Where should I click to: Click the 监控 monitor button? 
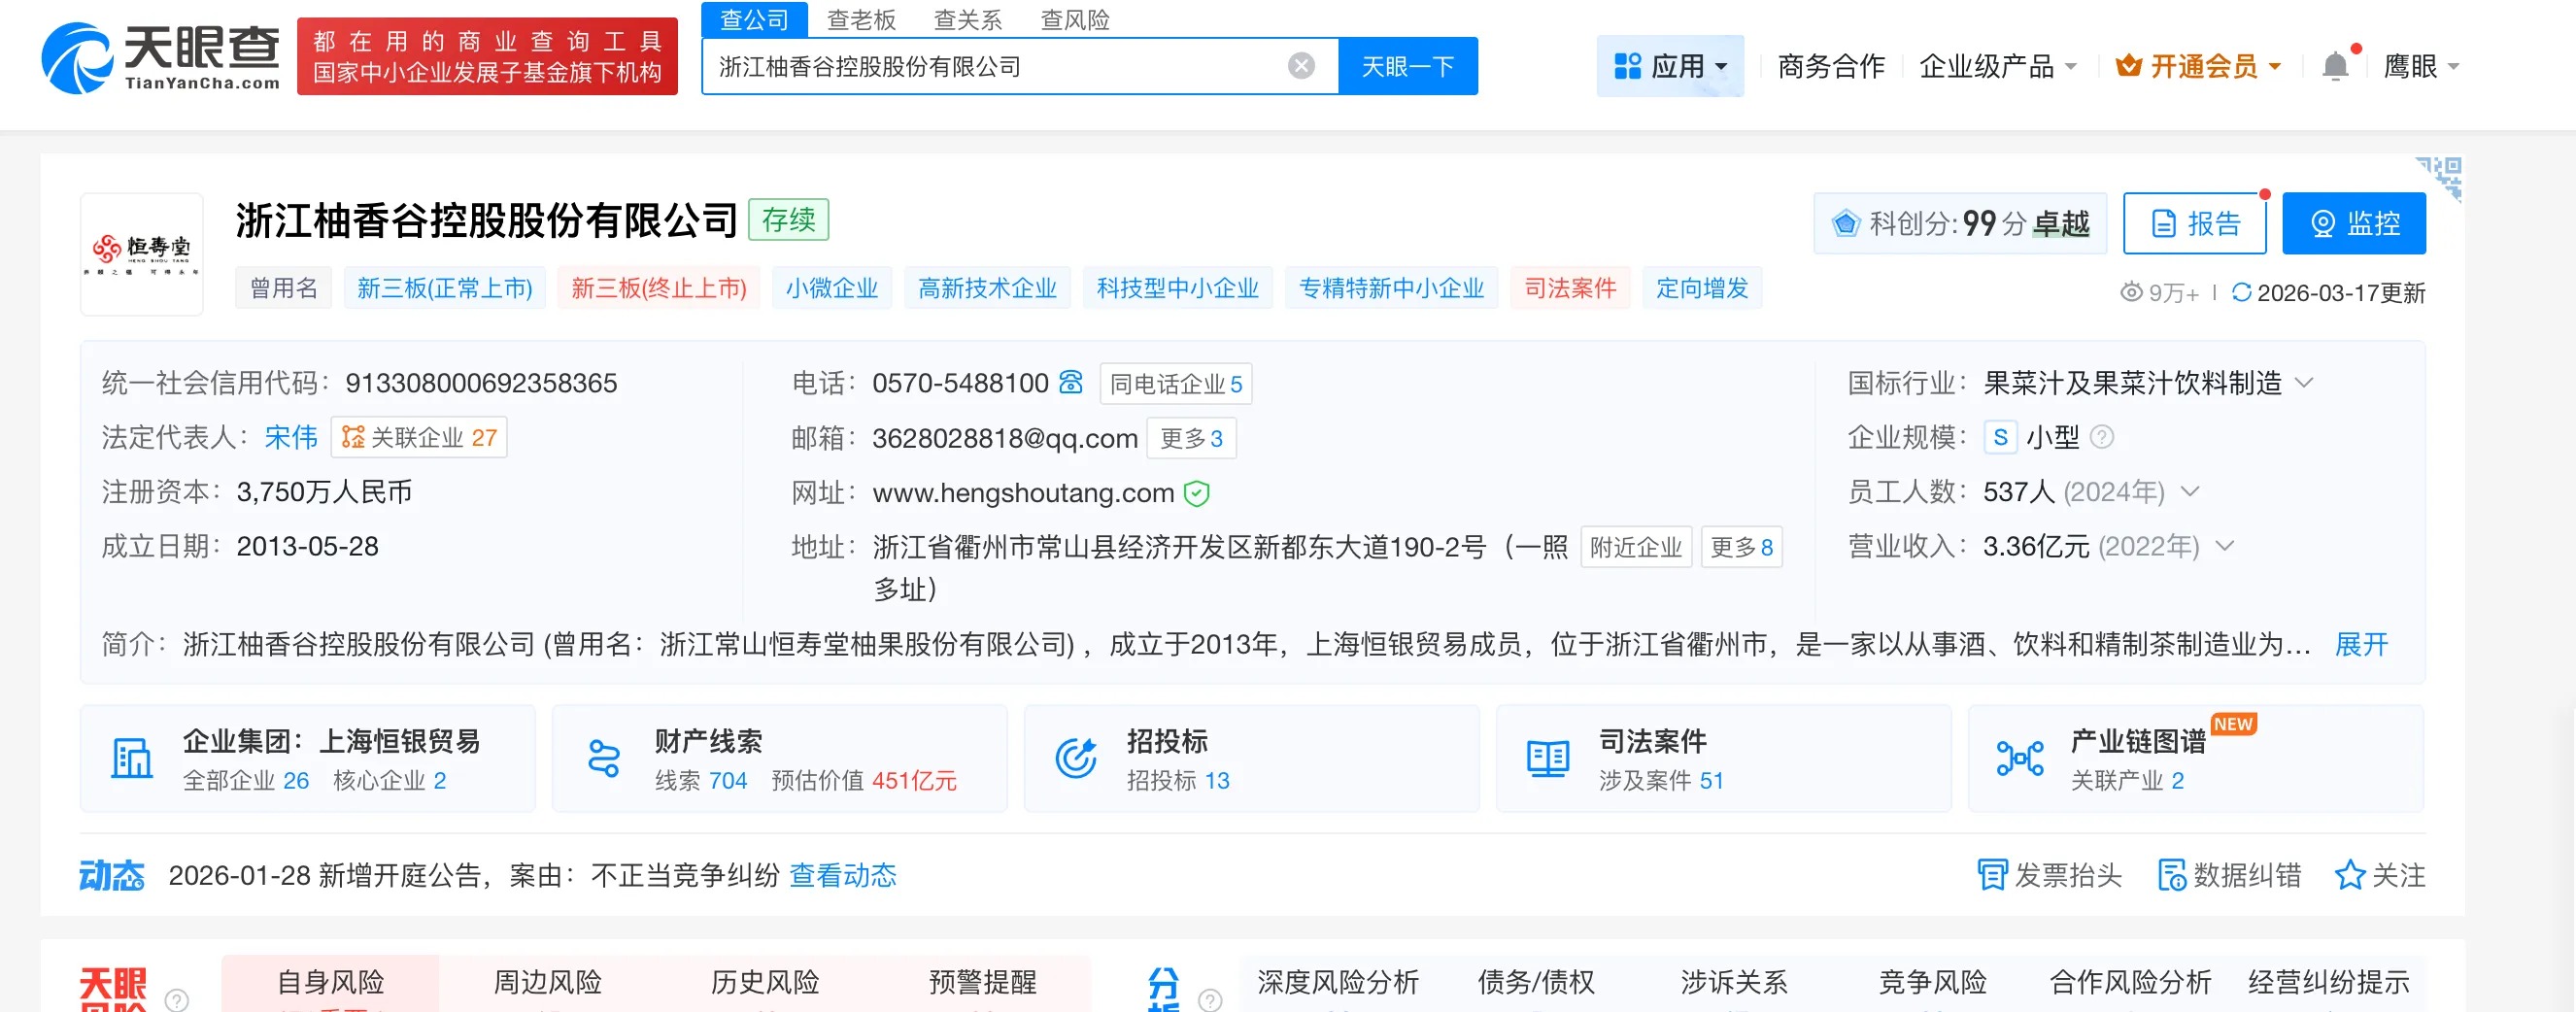click(x=2353, y=223)
